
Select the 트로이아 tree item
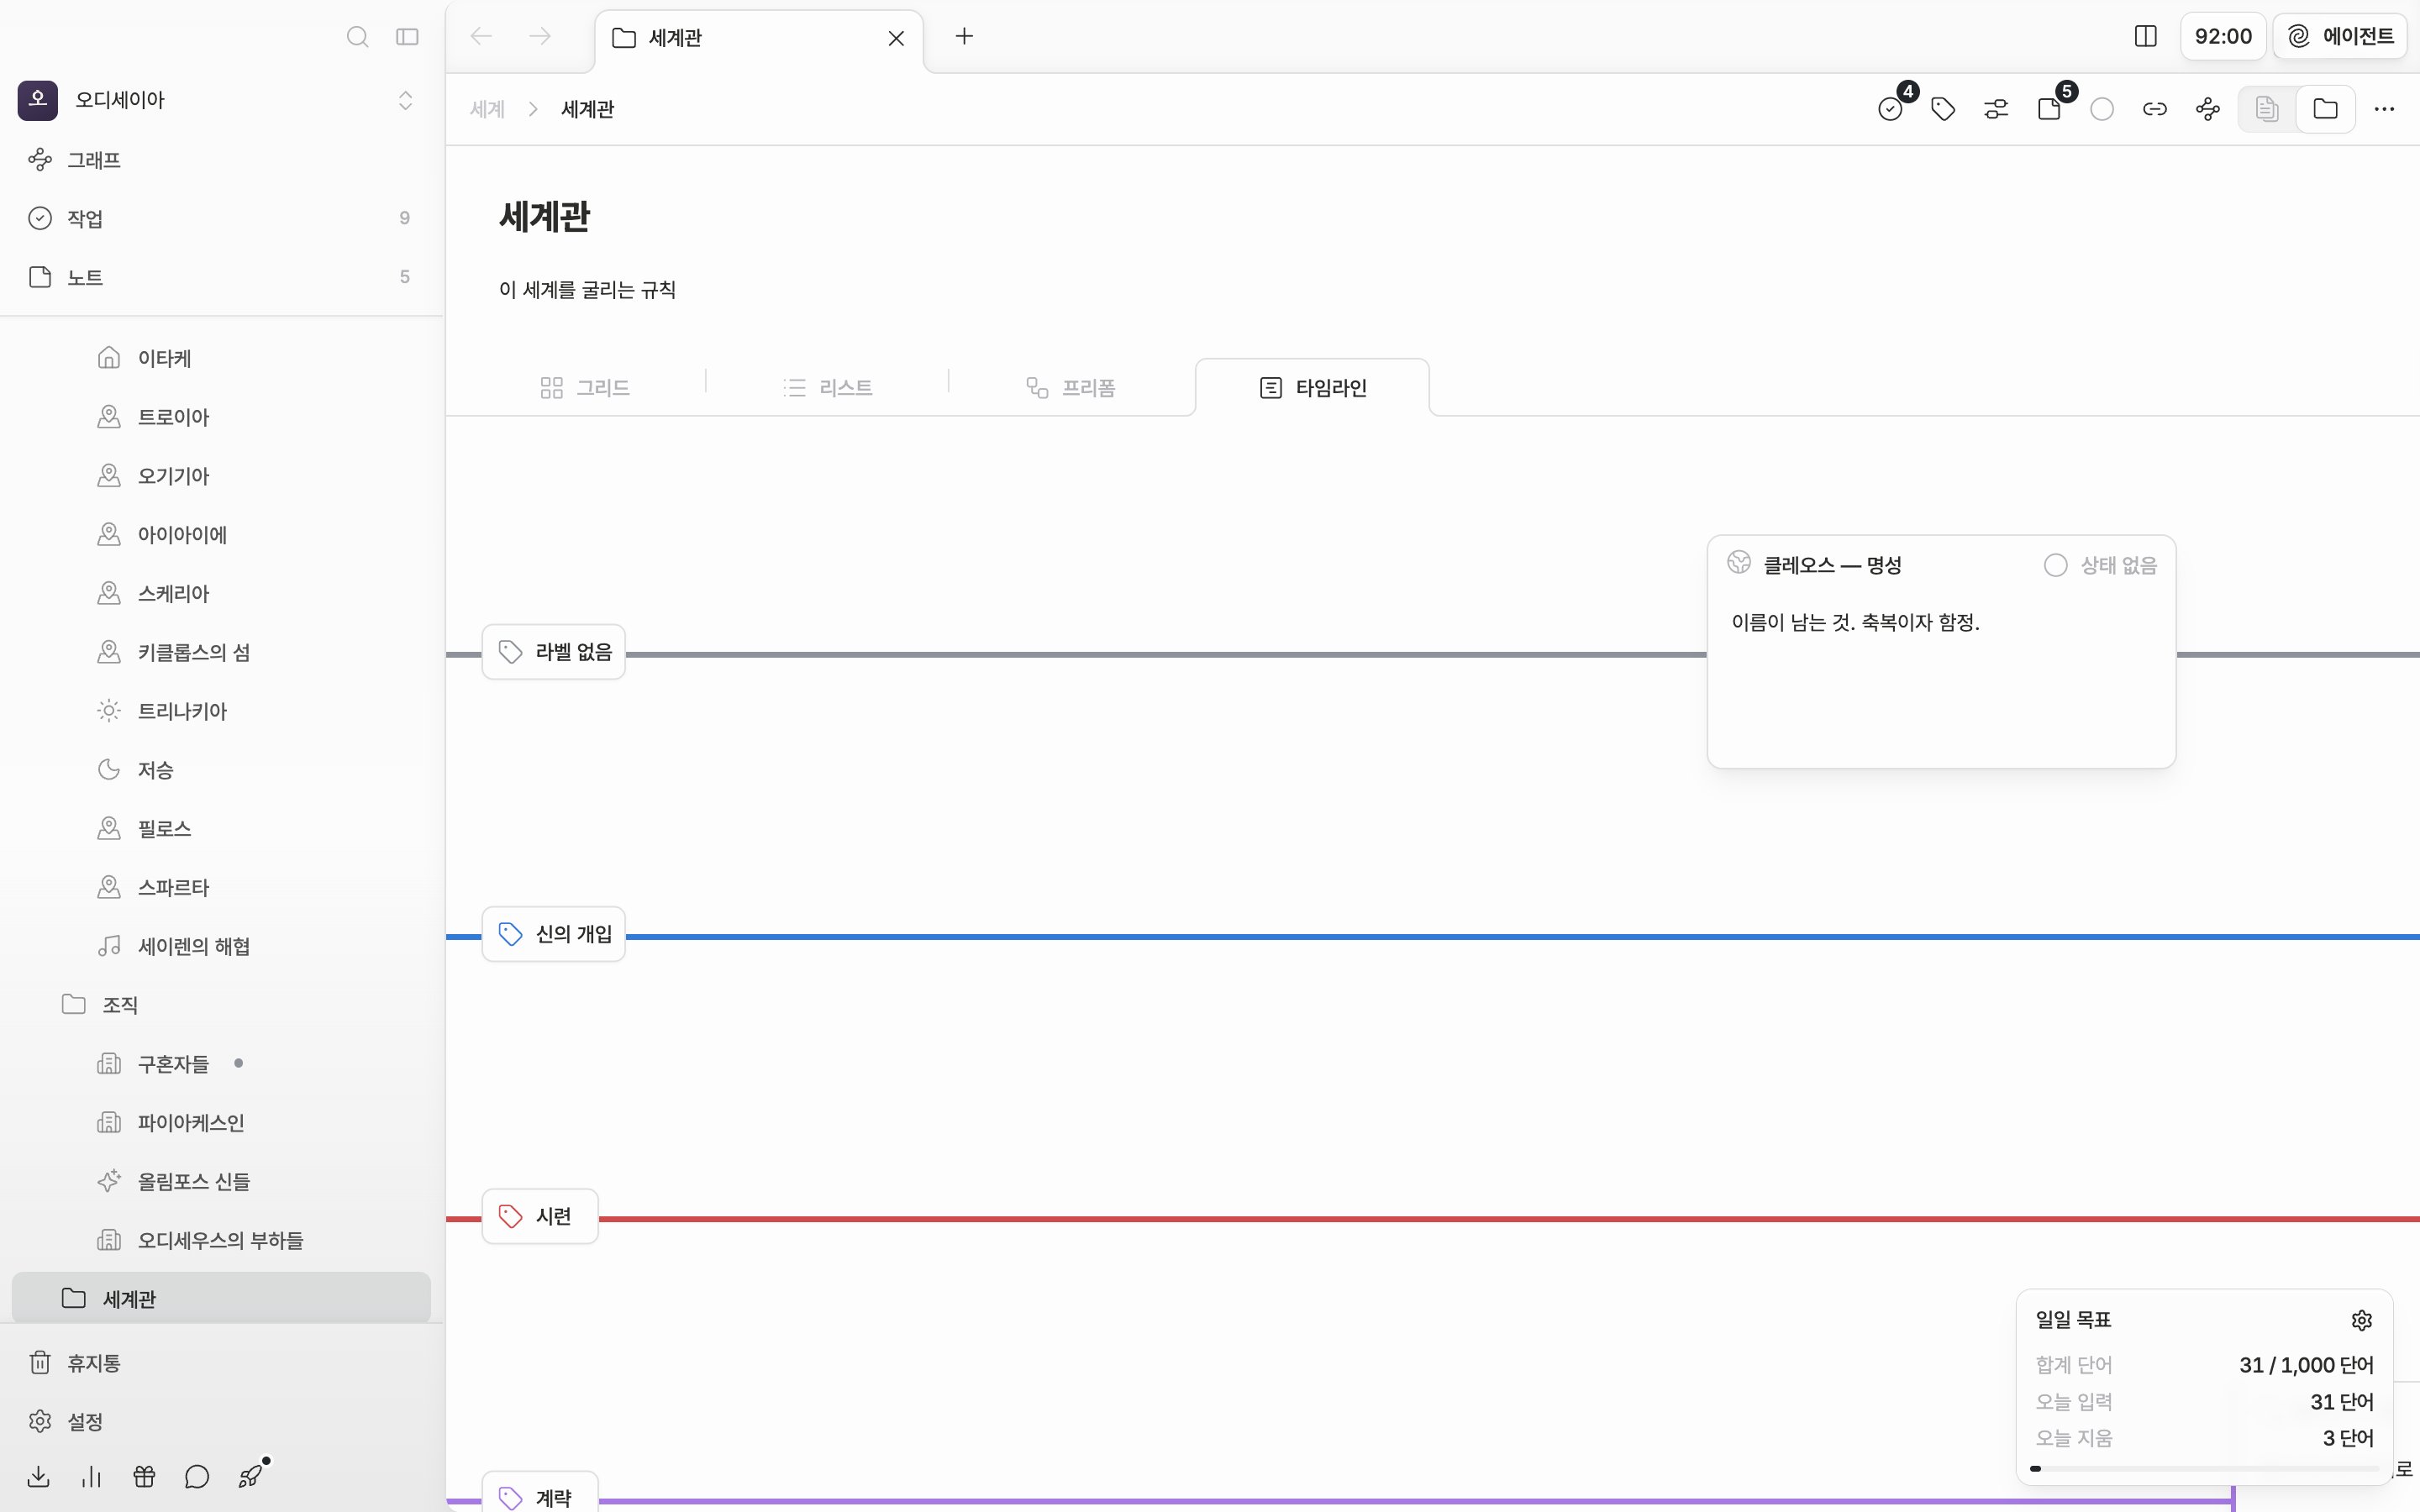221,417
